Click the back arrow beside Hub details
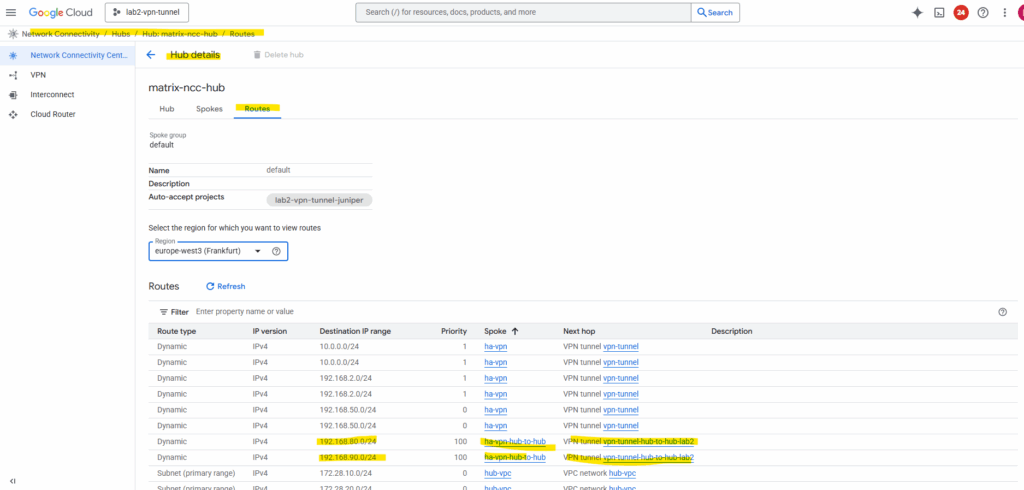This screenshot has height=490, width=1024. (151, 55)
